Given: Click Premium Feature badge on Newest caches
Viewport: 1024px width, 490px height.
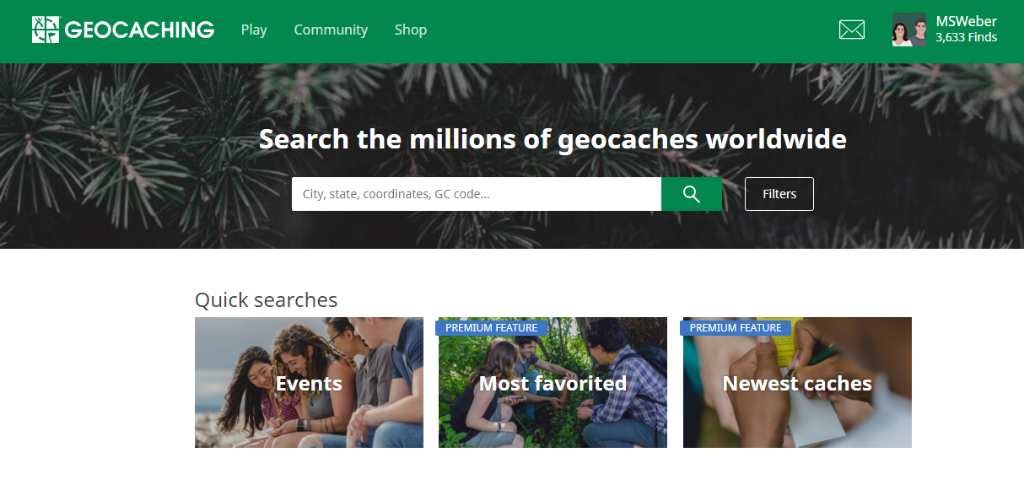Looking at the screenshot, I should click(735, 327).
